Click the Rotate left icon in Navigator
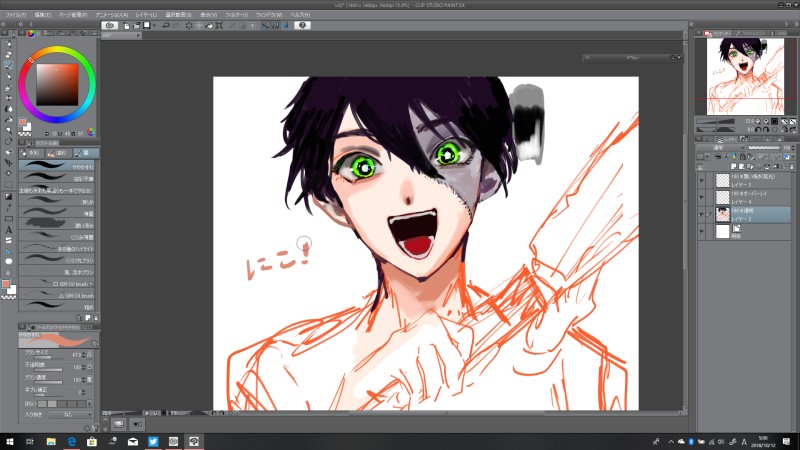The image size is (800, 450). [758, 130]
